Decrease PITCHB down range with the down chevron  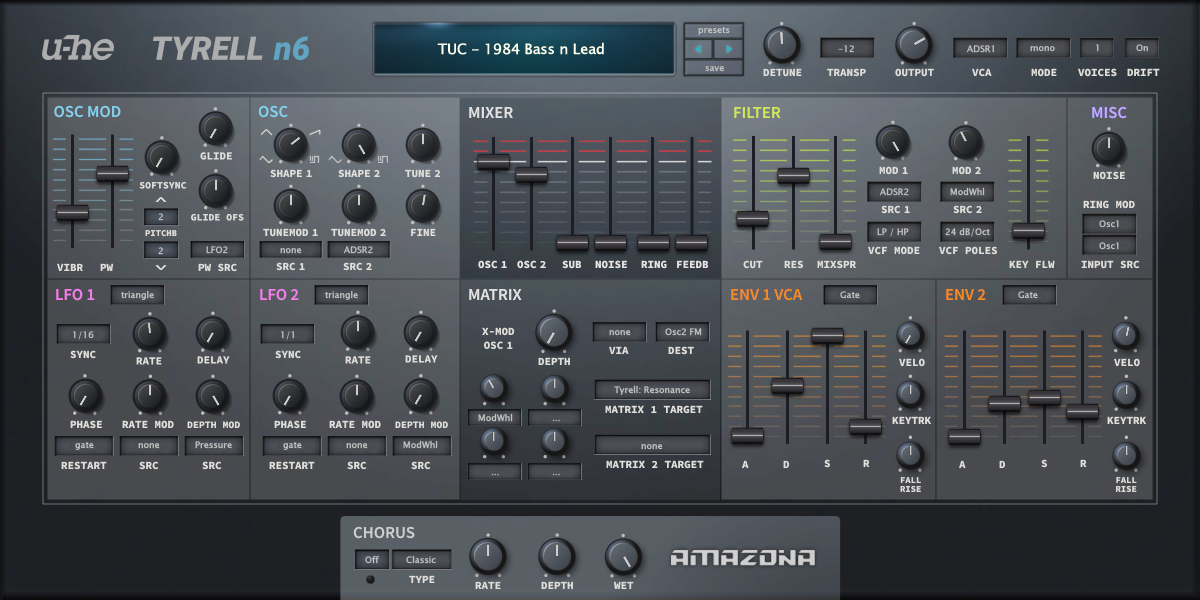(x=161, y=267)
